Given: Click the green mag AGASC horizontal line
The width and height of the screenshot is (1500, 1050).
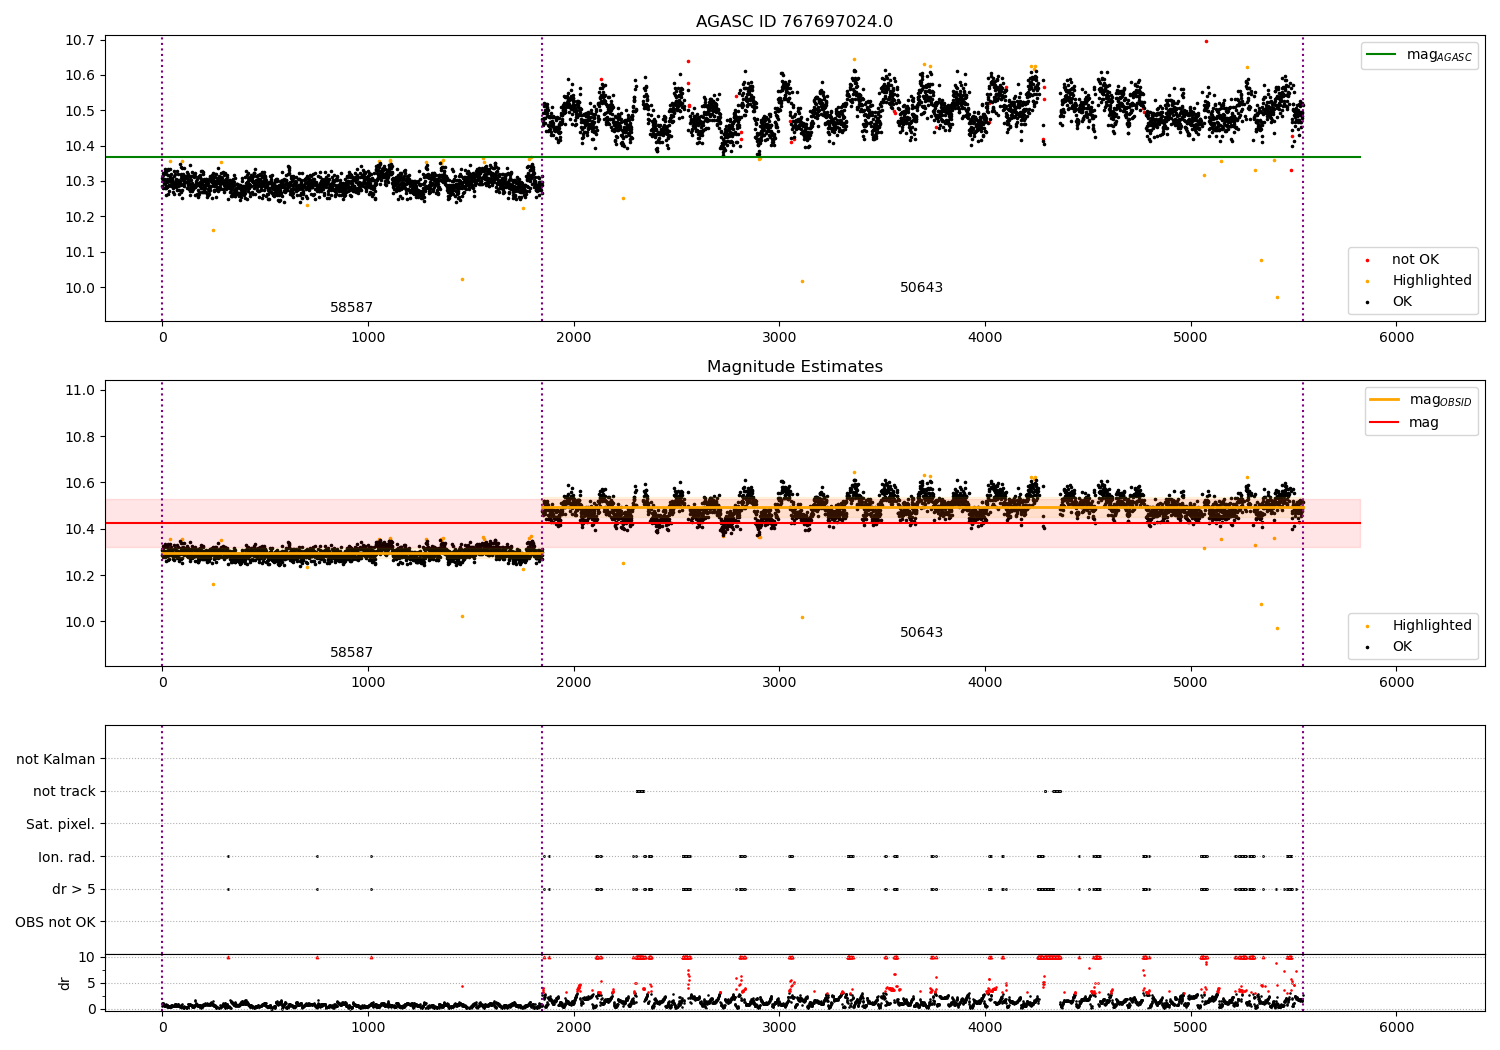Looking at the screenshot, I should click(x=732, y=157).
